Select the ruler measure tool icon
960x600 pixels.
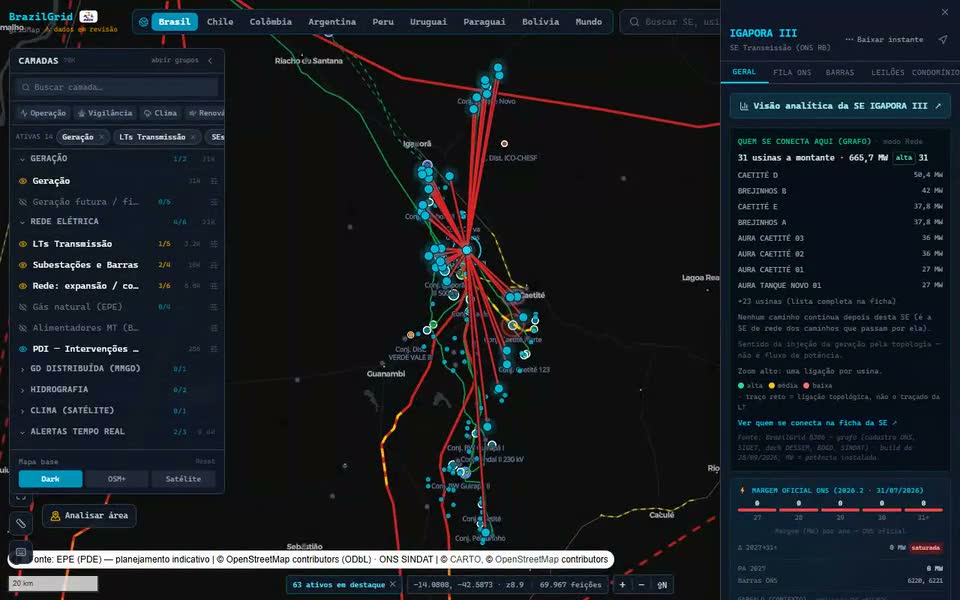tap(21, 523)
